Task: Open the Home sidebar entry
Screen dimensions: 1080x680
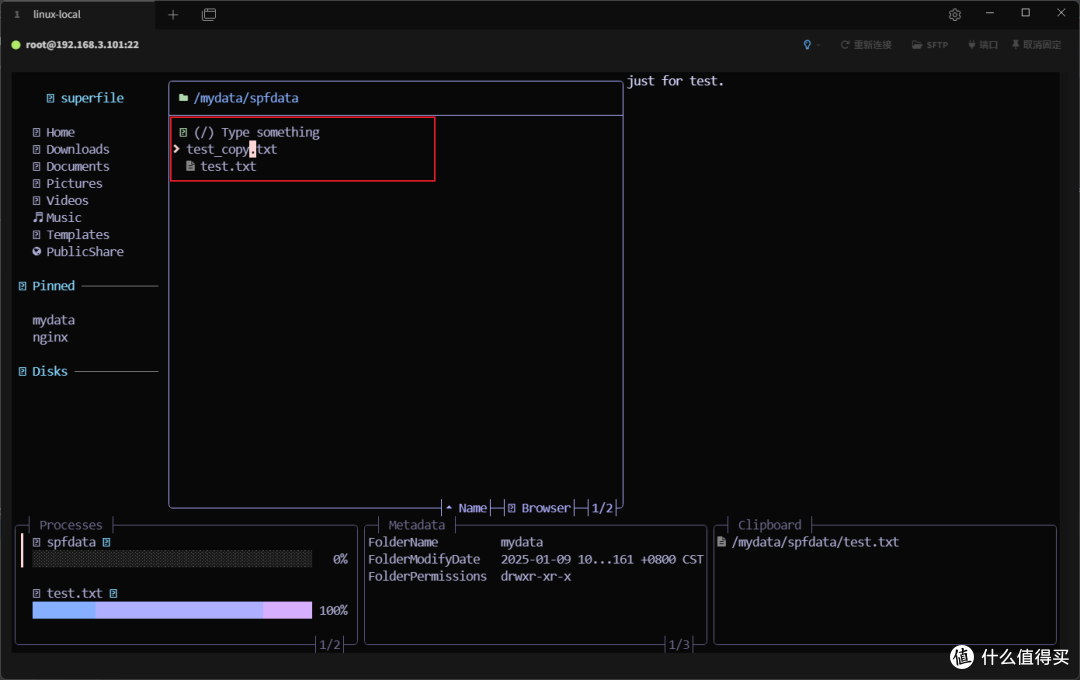Action: [x=53, y=132]
